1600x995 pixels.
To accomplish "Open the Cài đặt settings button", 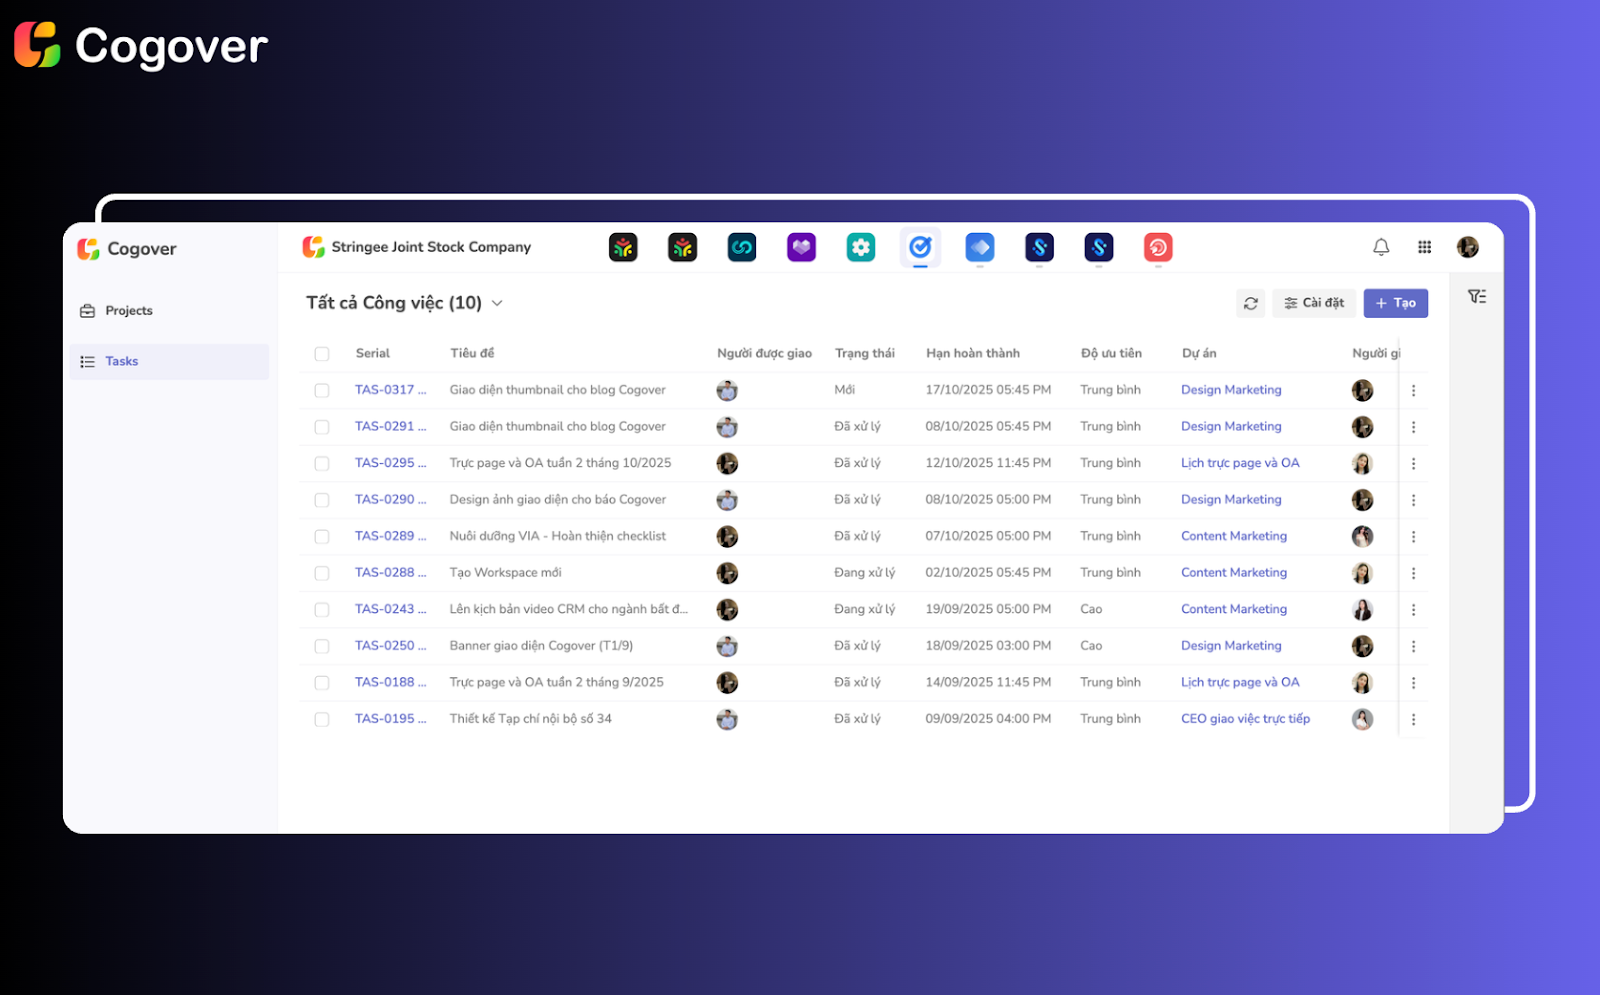I will coord(1314,303).
